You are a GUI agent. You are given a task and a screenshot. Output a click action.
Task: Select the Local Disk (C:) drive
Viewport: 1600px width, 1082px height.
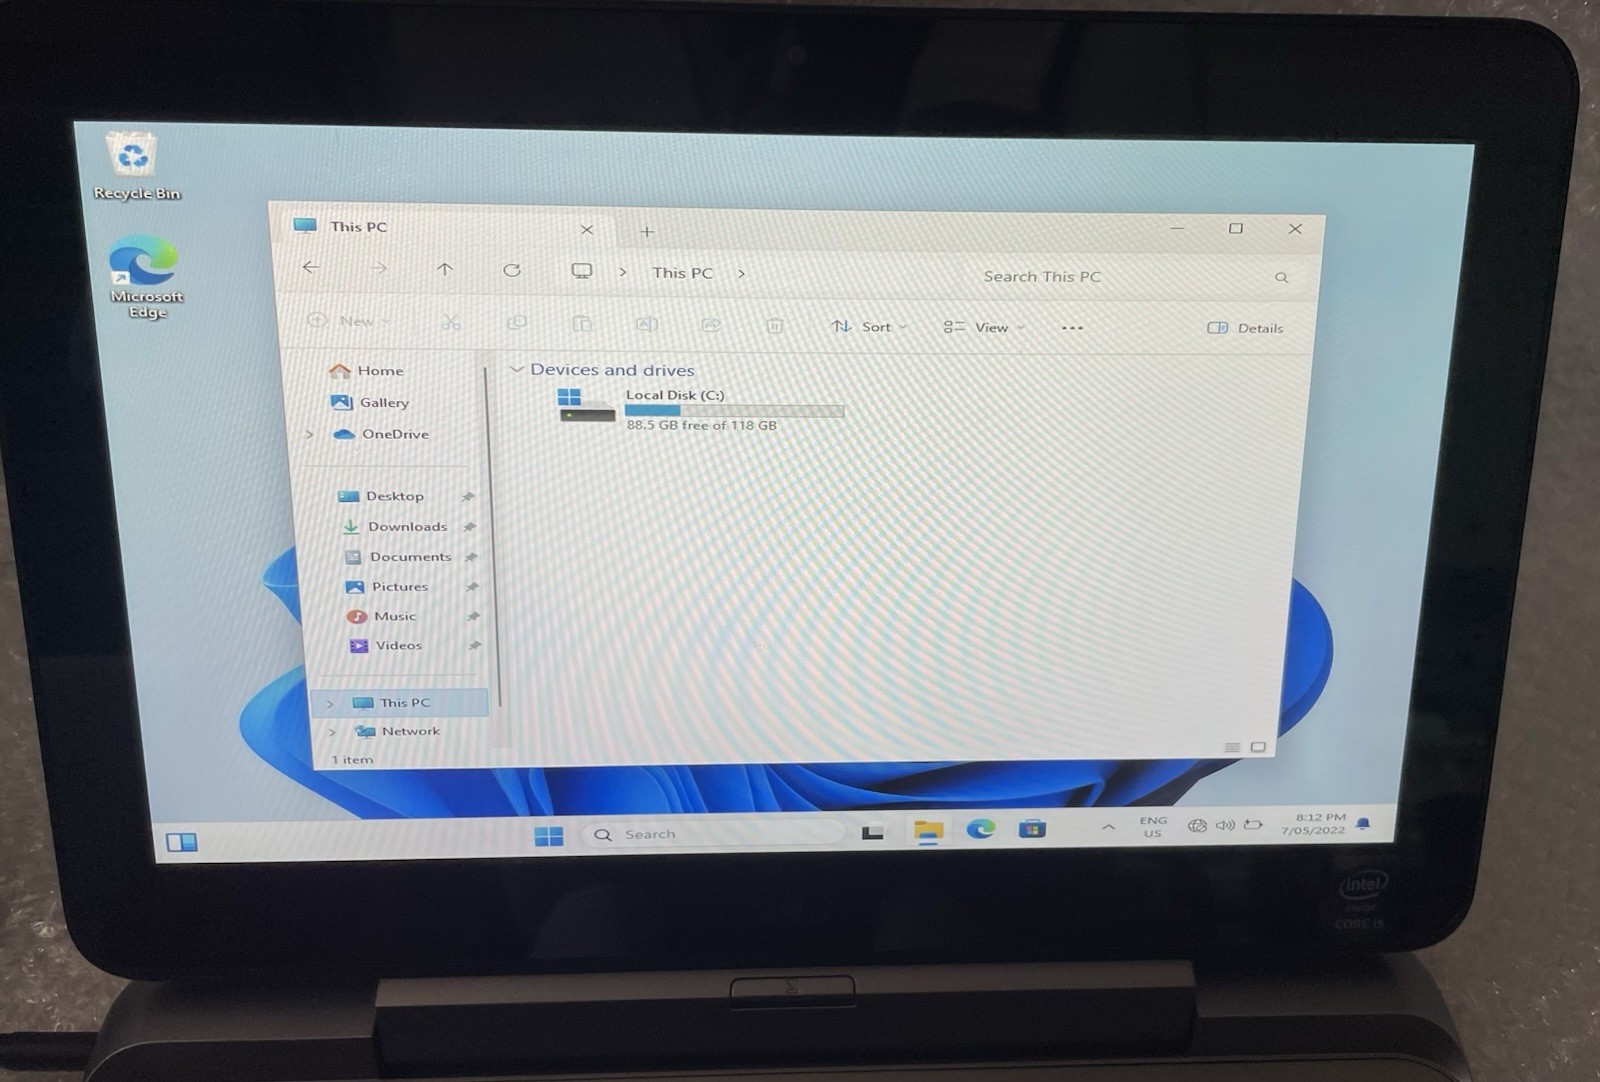(701, 409)
